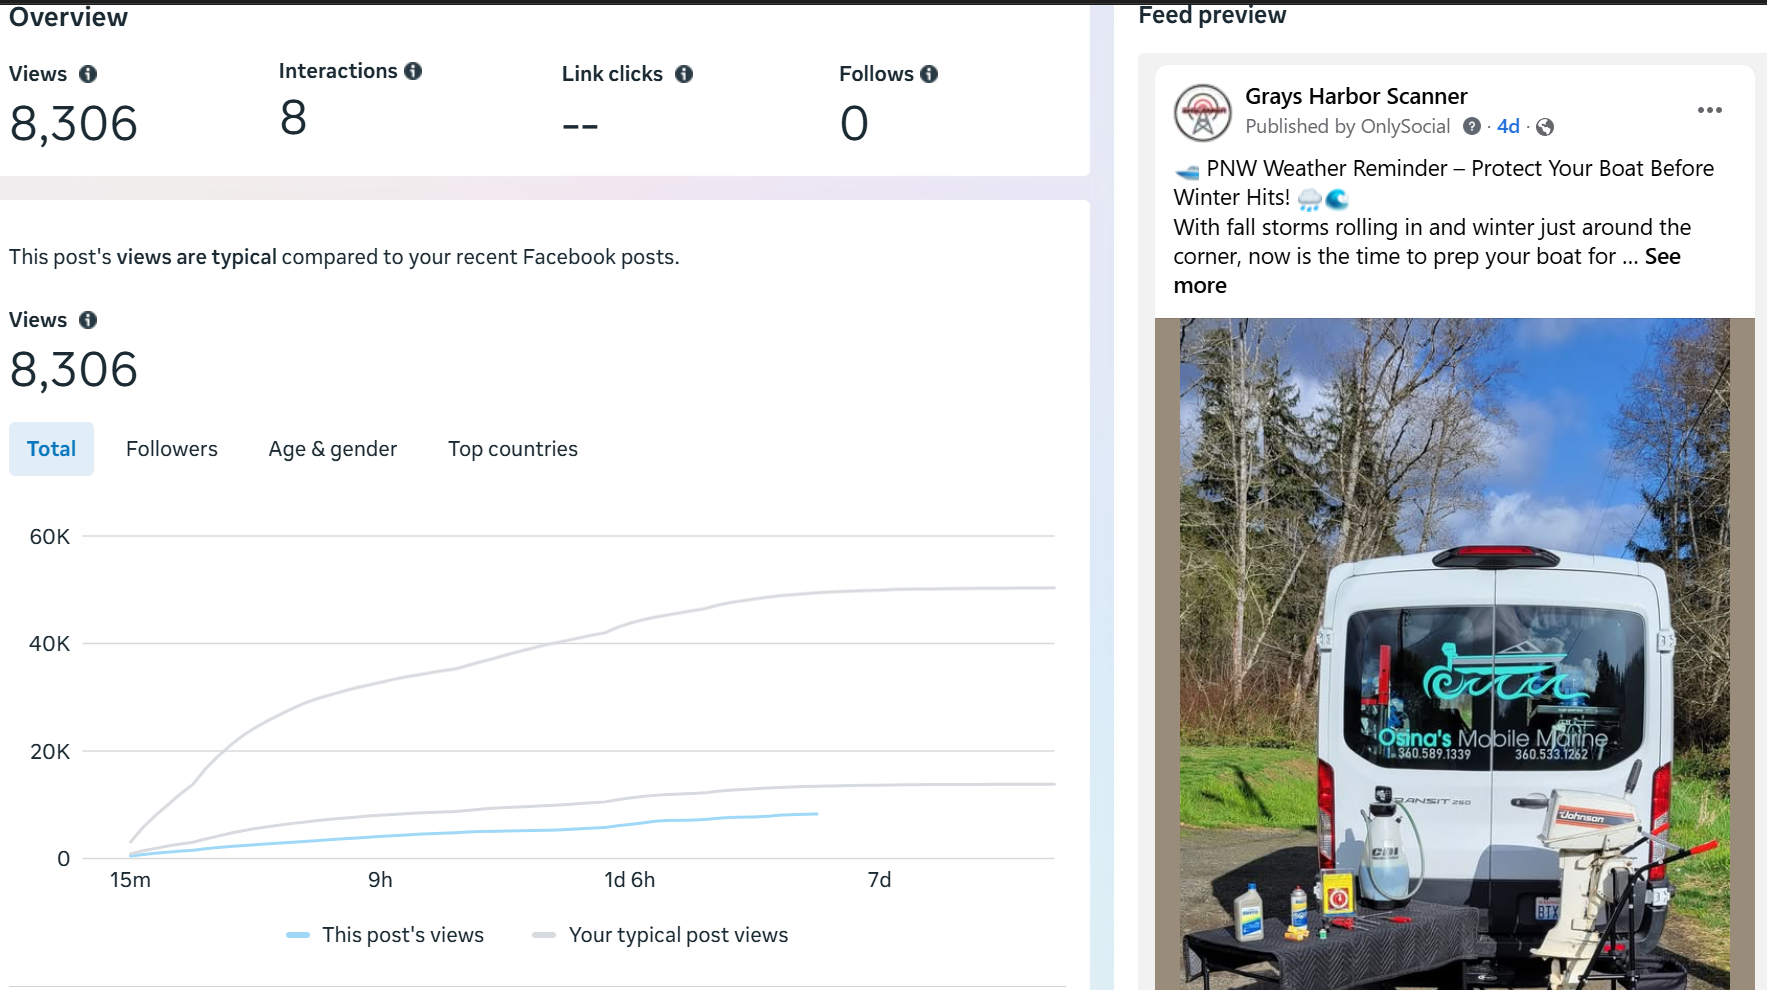Click the Published by OnlySocial text
The width and height of the screenshot is (1767, 990).
(1347, 126)
